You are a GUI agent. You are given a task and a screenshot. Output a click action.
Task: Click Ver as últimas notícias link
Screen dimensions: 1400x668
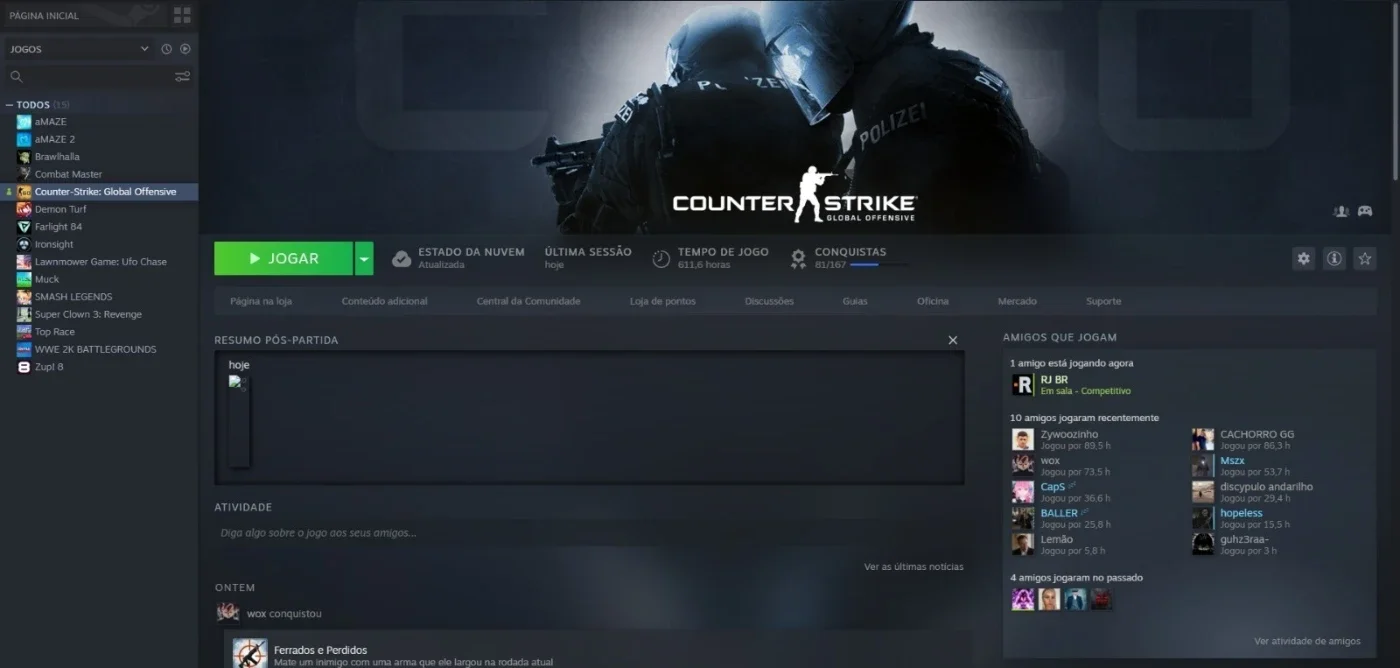coord(914,567)
